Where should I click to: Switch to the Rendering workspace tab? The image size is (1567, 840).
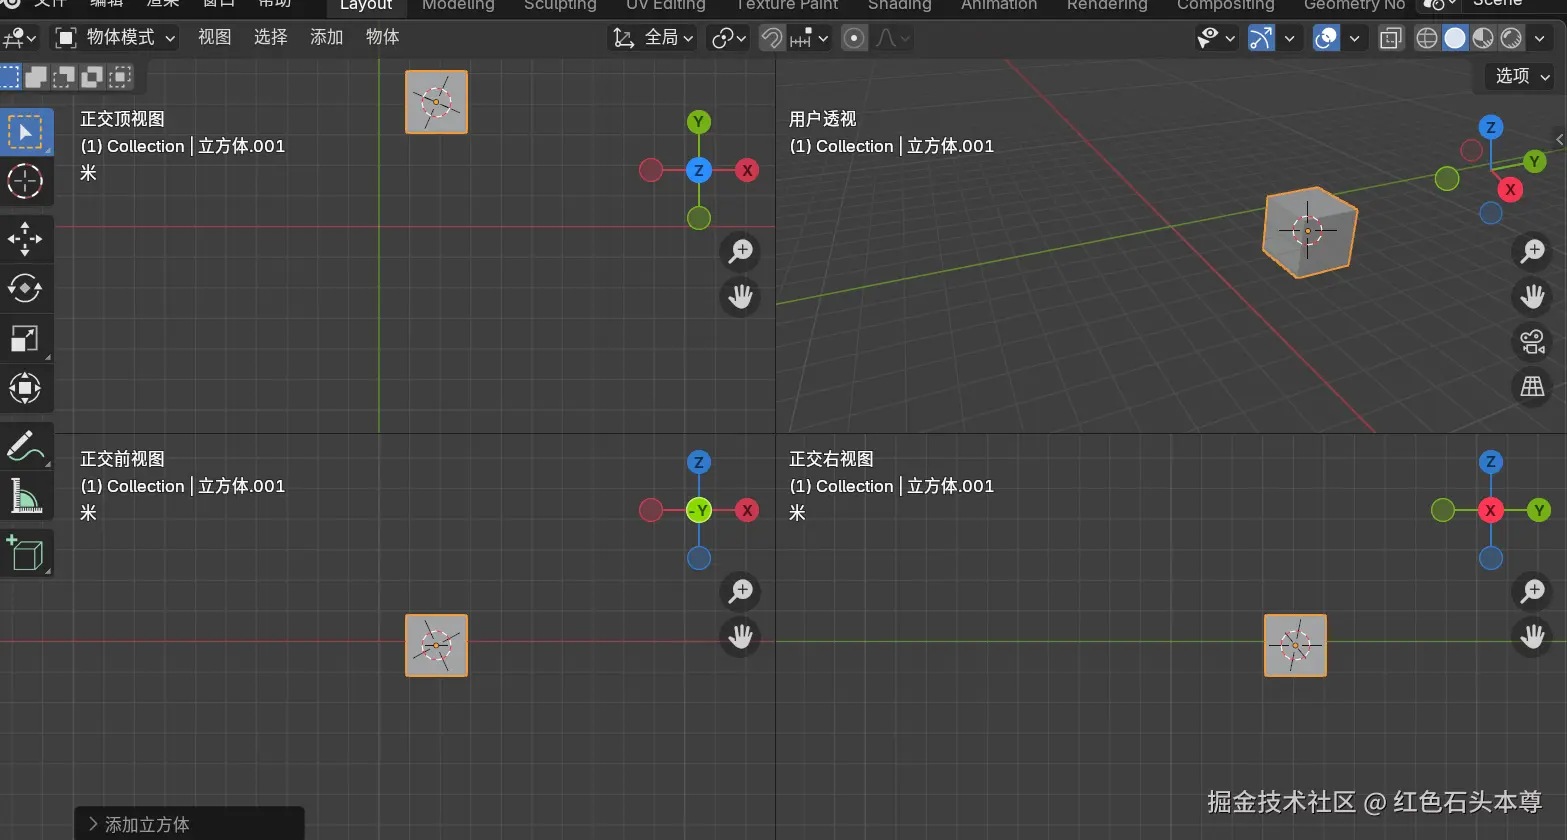coord(1107,5)
